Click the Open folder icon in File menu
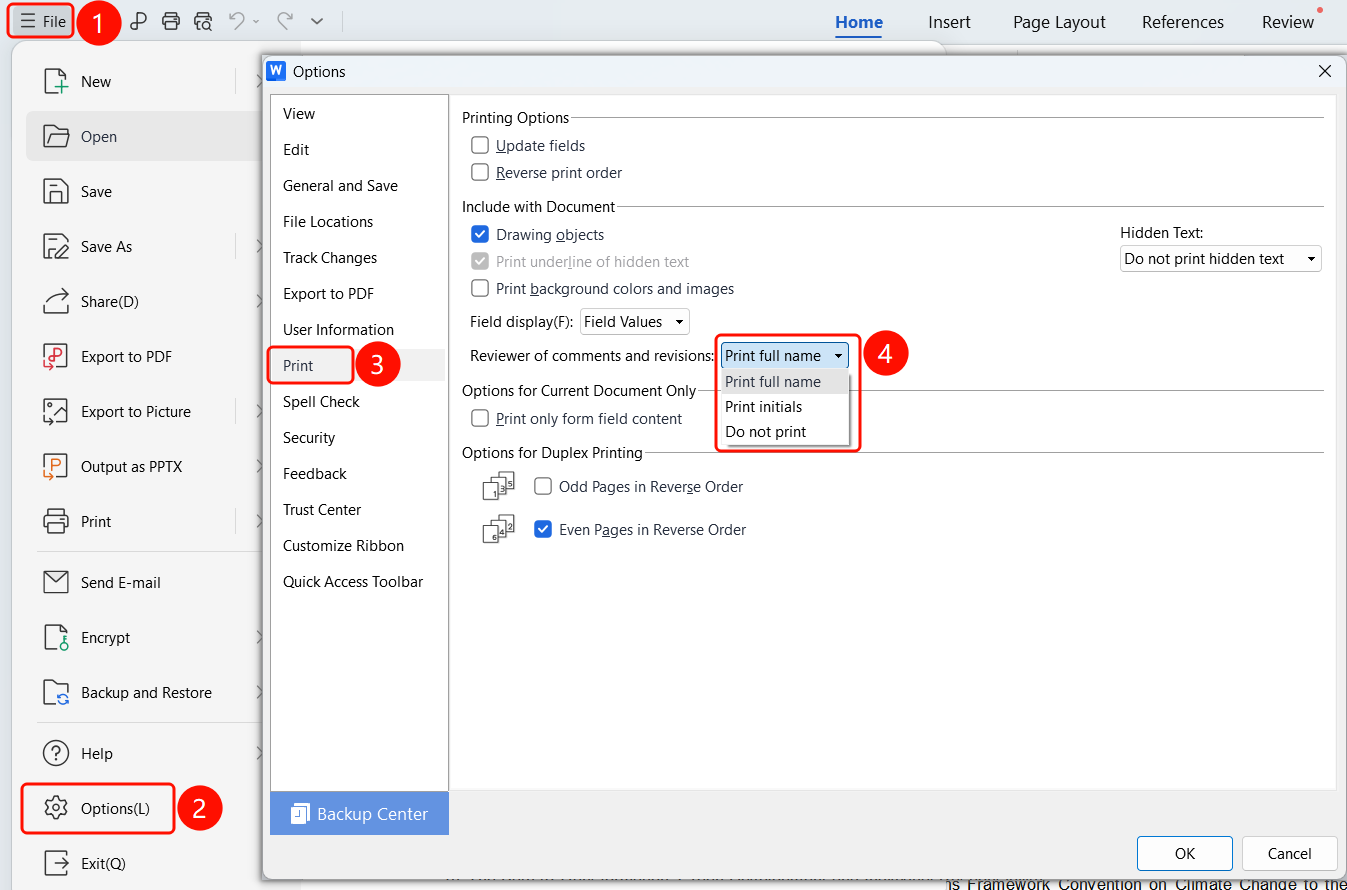Image resolution: width=1347 pixels, height=890 pixels. (56, 137)
